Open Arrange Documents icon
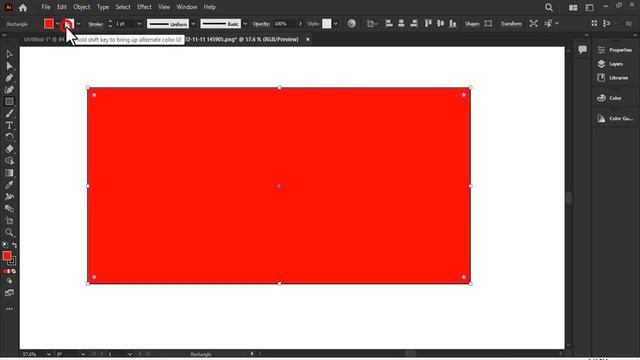 [573, 7]
